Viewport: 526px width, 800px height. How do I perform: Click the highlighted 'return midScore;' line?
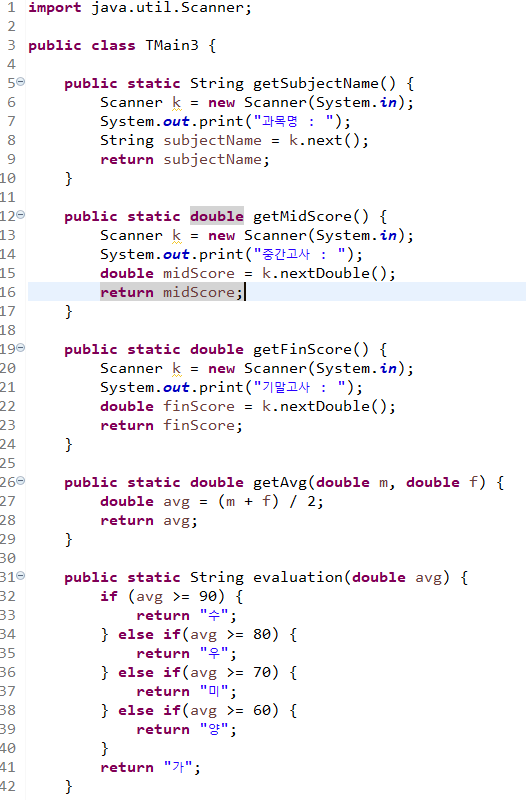(172, 292)
